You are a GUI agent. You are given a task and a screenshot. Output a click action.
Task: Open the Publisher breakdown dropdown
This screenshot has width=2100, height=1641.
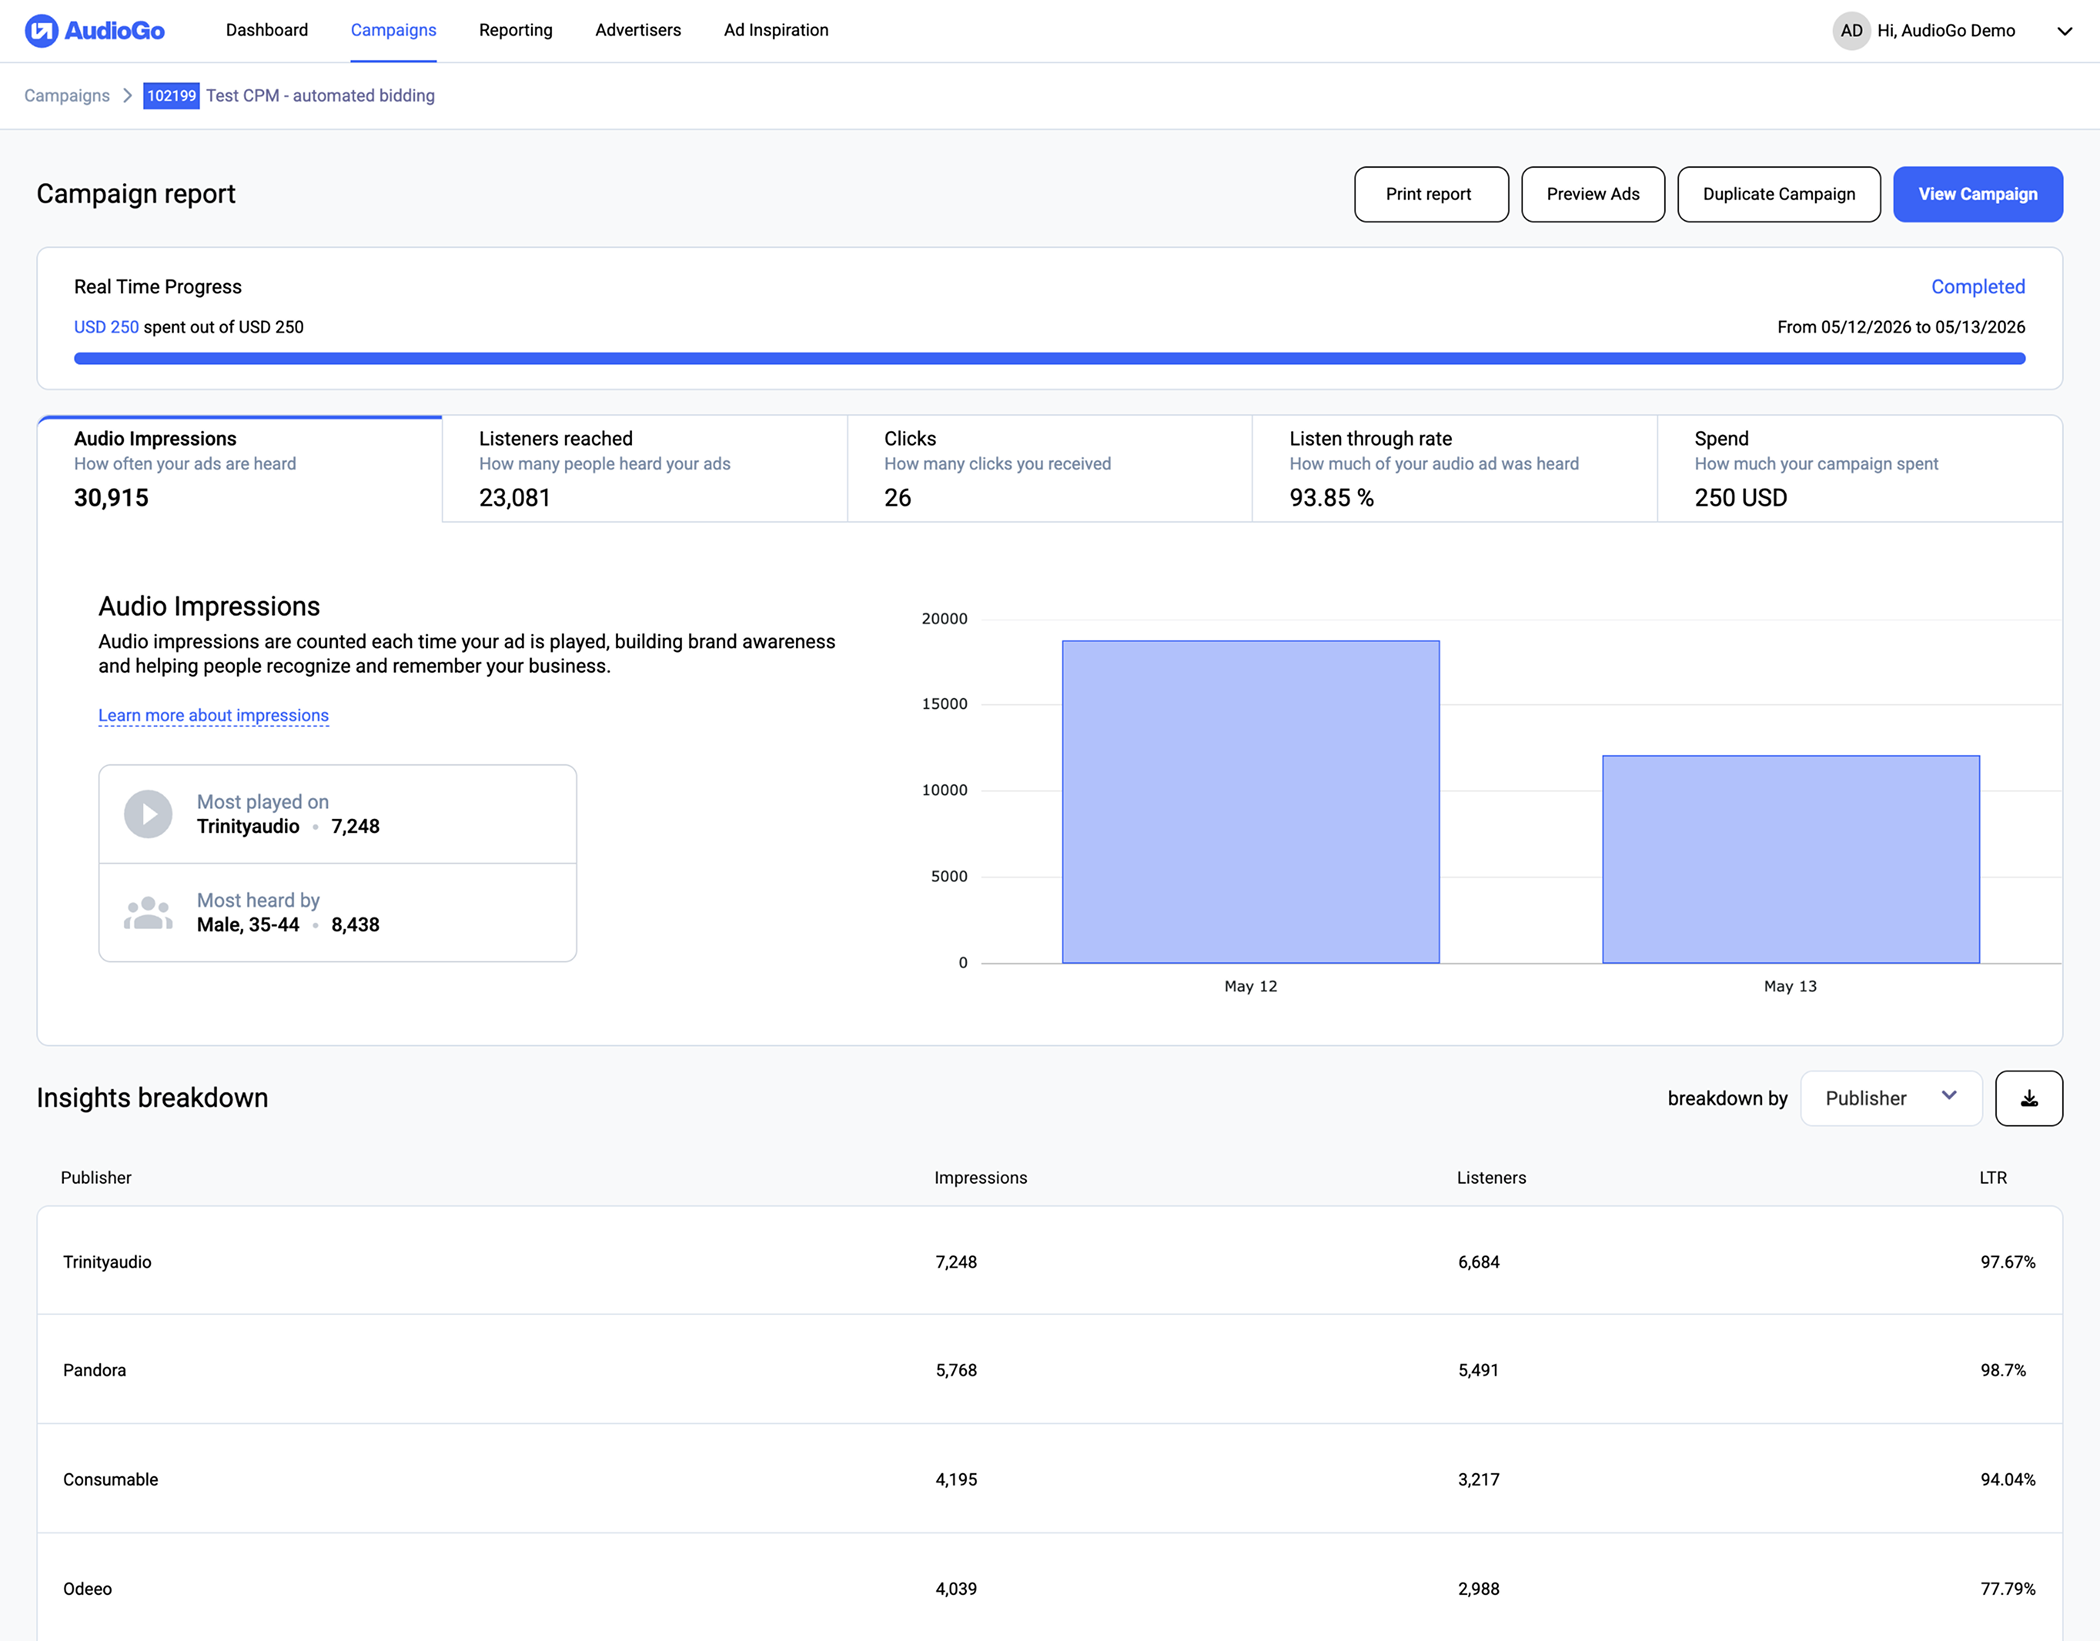1890,1098
